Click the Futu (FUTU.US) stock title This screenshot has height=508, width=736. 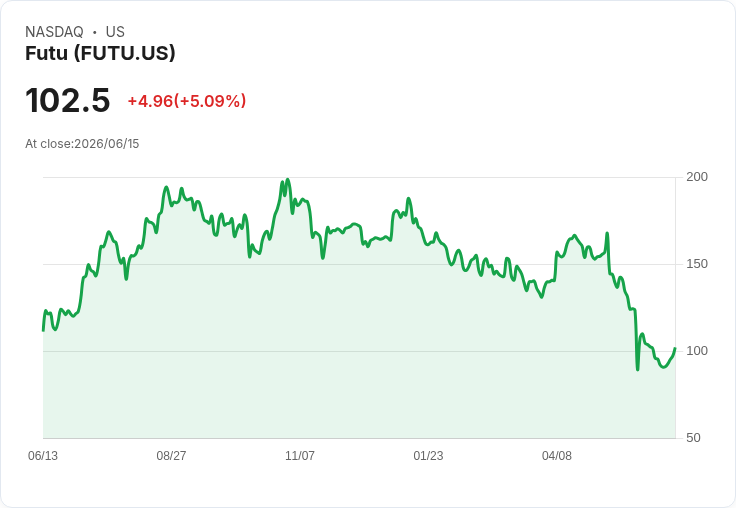coord(100,53)
